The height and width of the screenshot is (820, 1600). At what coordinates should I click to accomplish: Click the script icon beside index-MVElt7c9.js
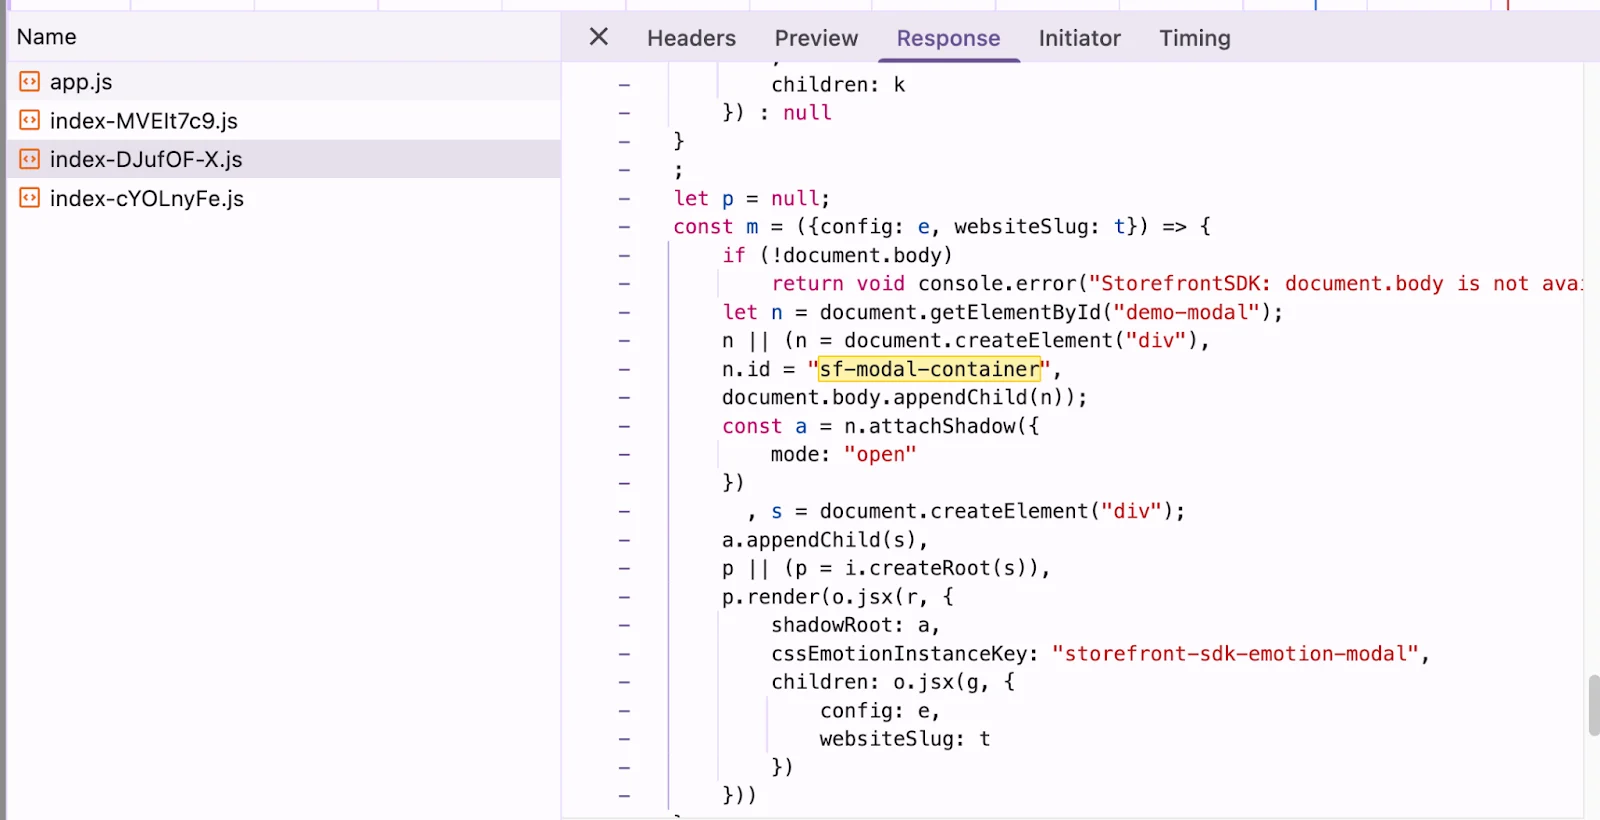click(30, 121)
